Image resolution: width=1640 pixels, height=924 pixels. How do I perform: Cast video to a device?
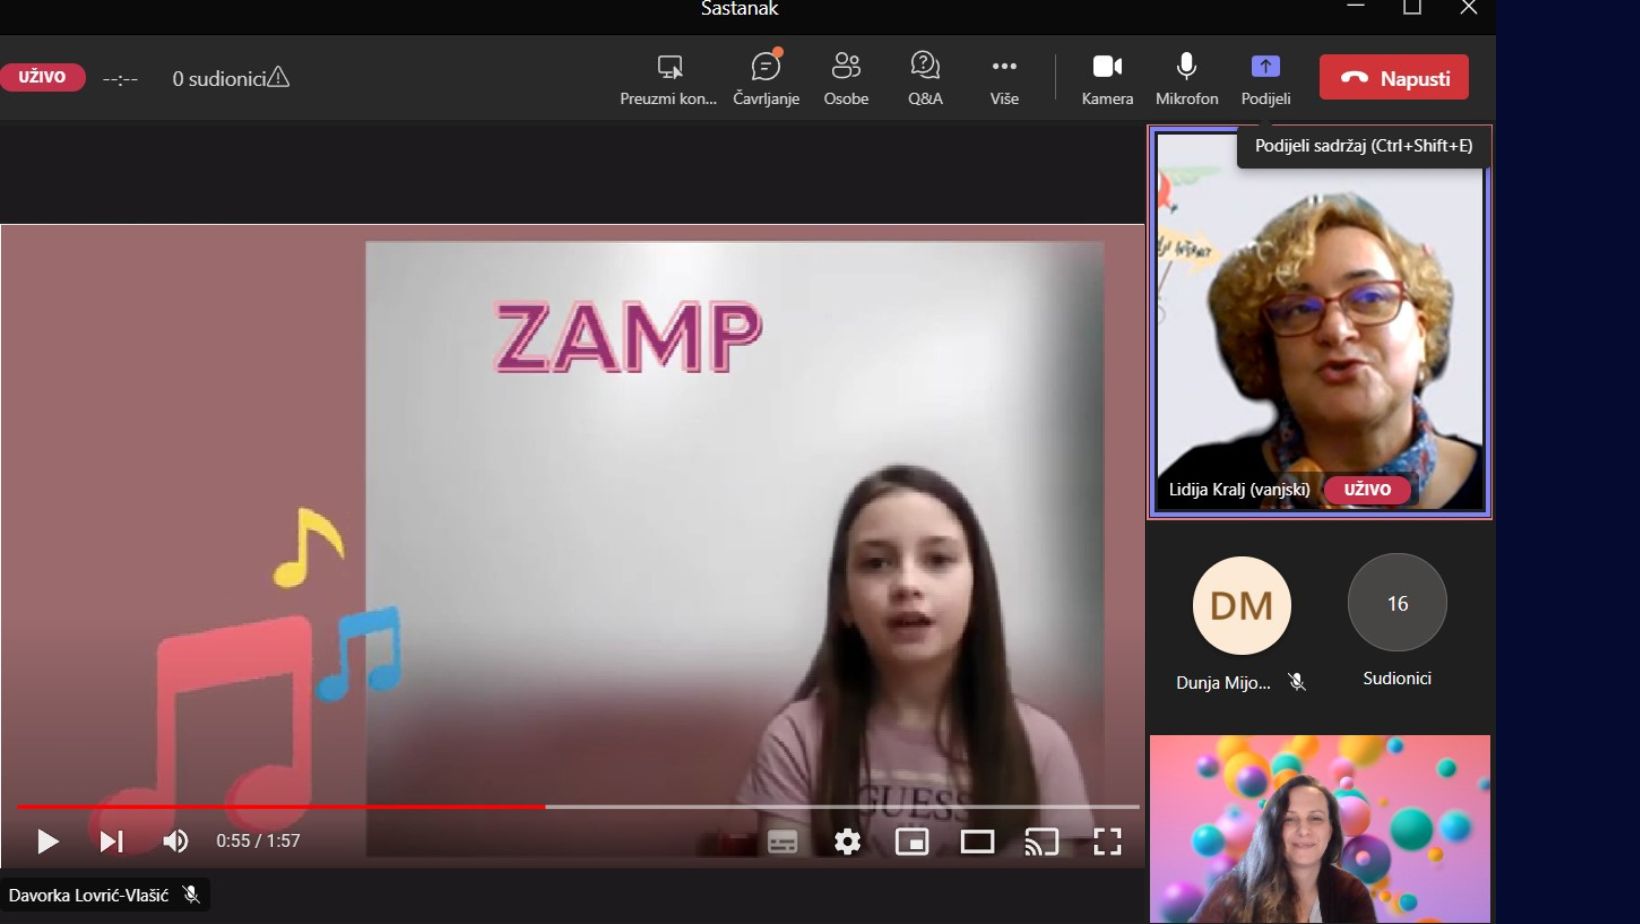(1042, 842)
